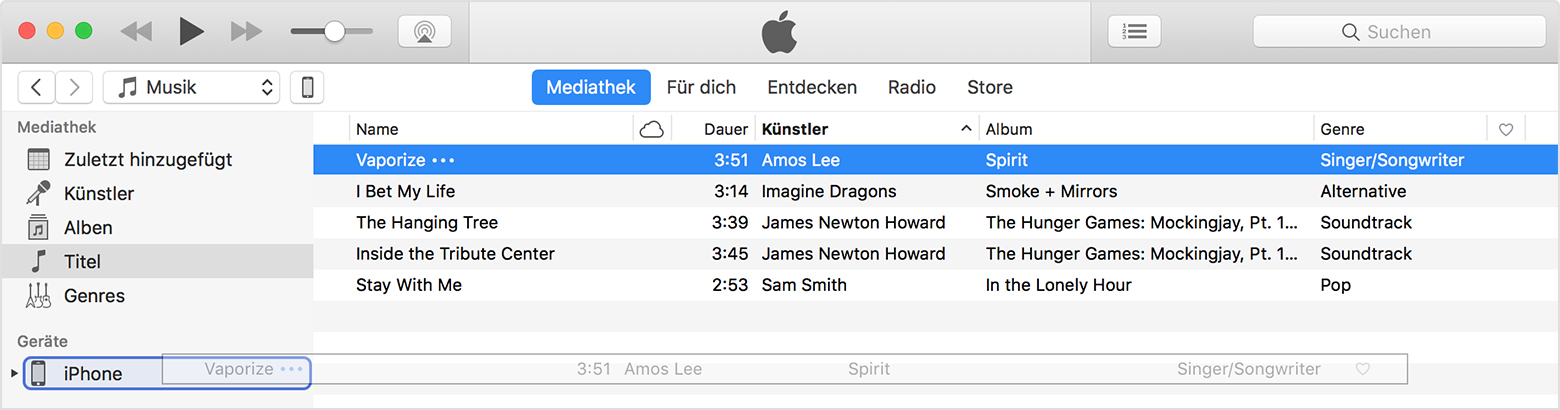Screen dimensions: 1560x410
Task: Toggle sort direction arrow in Künstler column
Action: [x=966, y=128]
